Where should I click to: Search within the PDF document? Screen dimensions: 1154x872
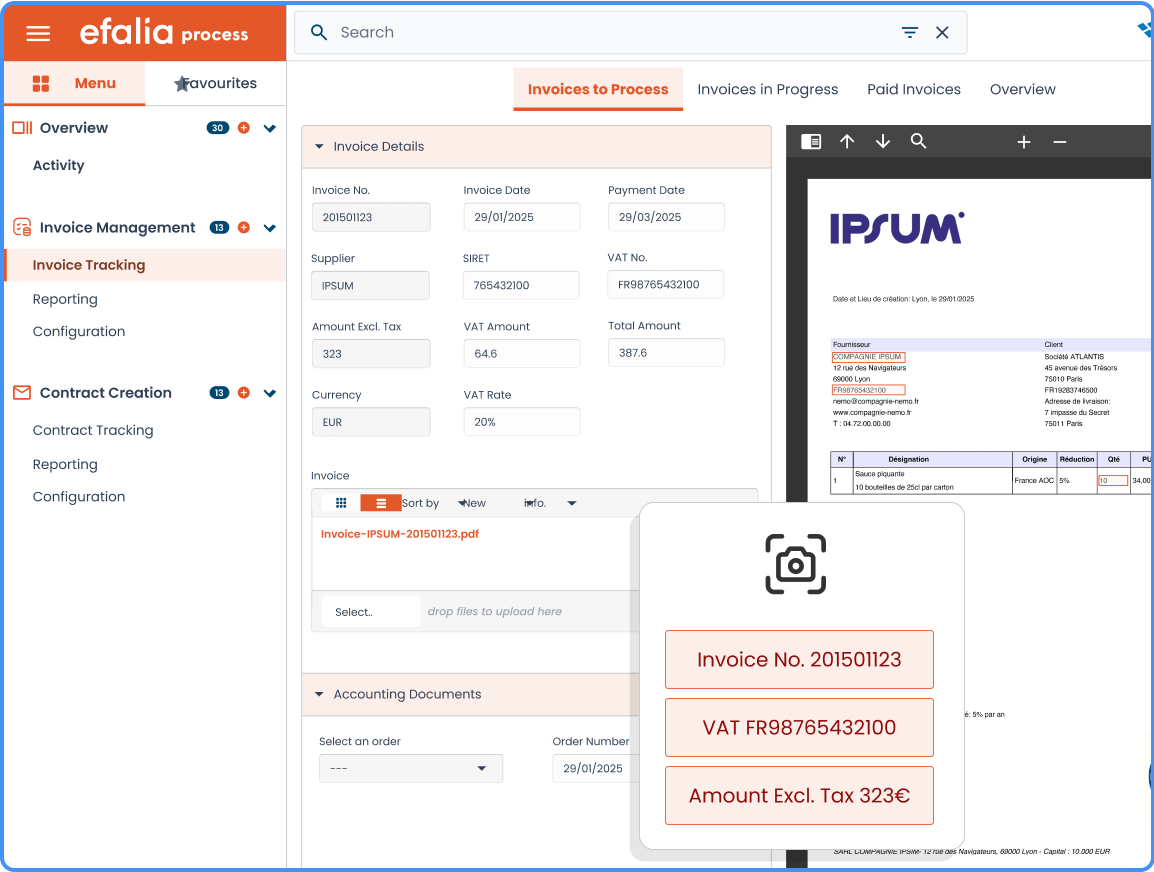click(918, 141)
